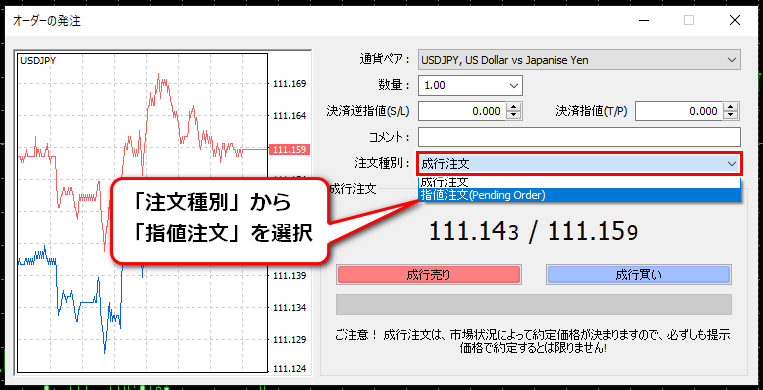Viewport: 763px width, 390px height.
Task: Close the オーダーの発注 window
Action: (x=735, y=20)
